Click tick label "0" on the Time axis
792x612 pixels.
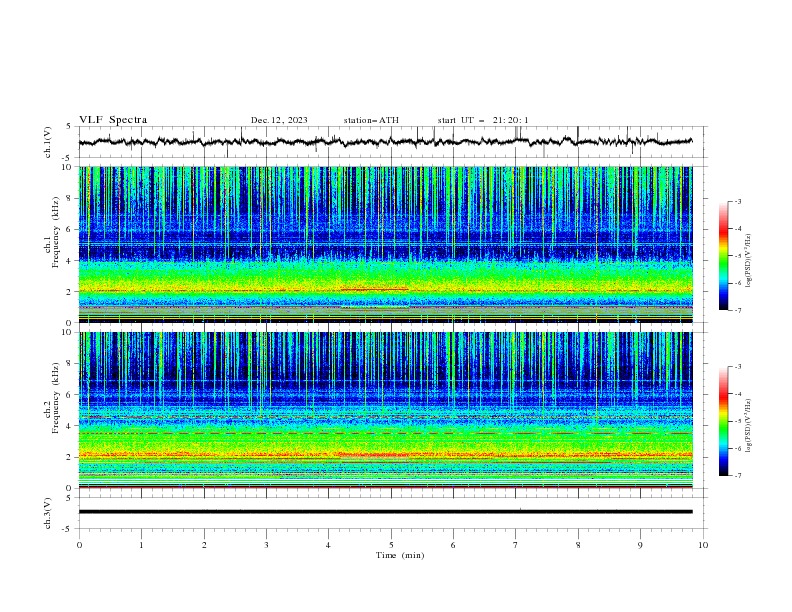pos(79,545)
